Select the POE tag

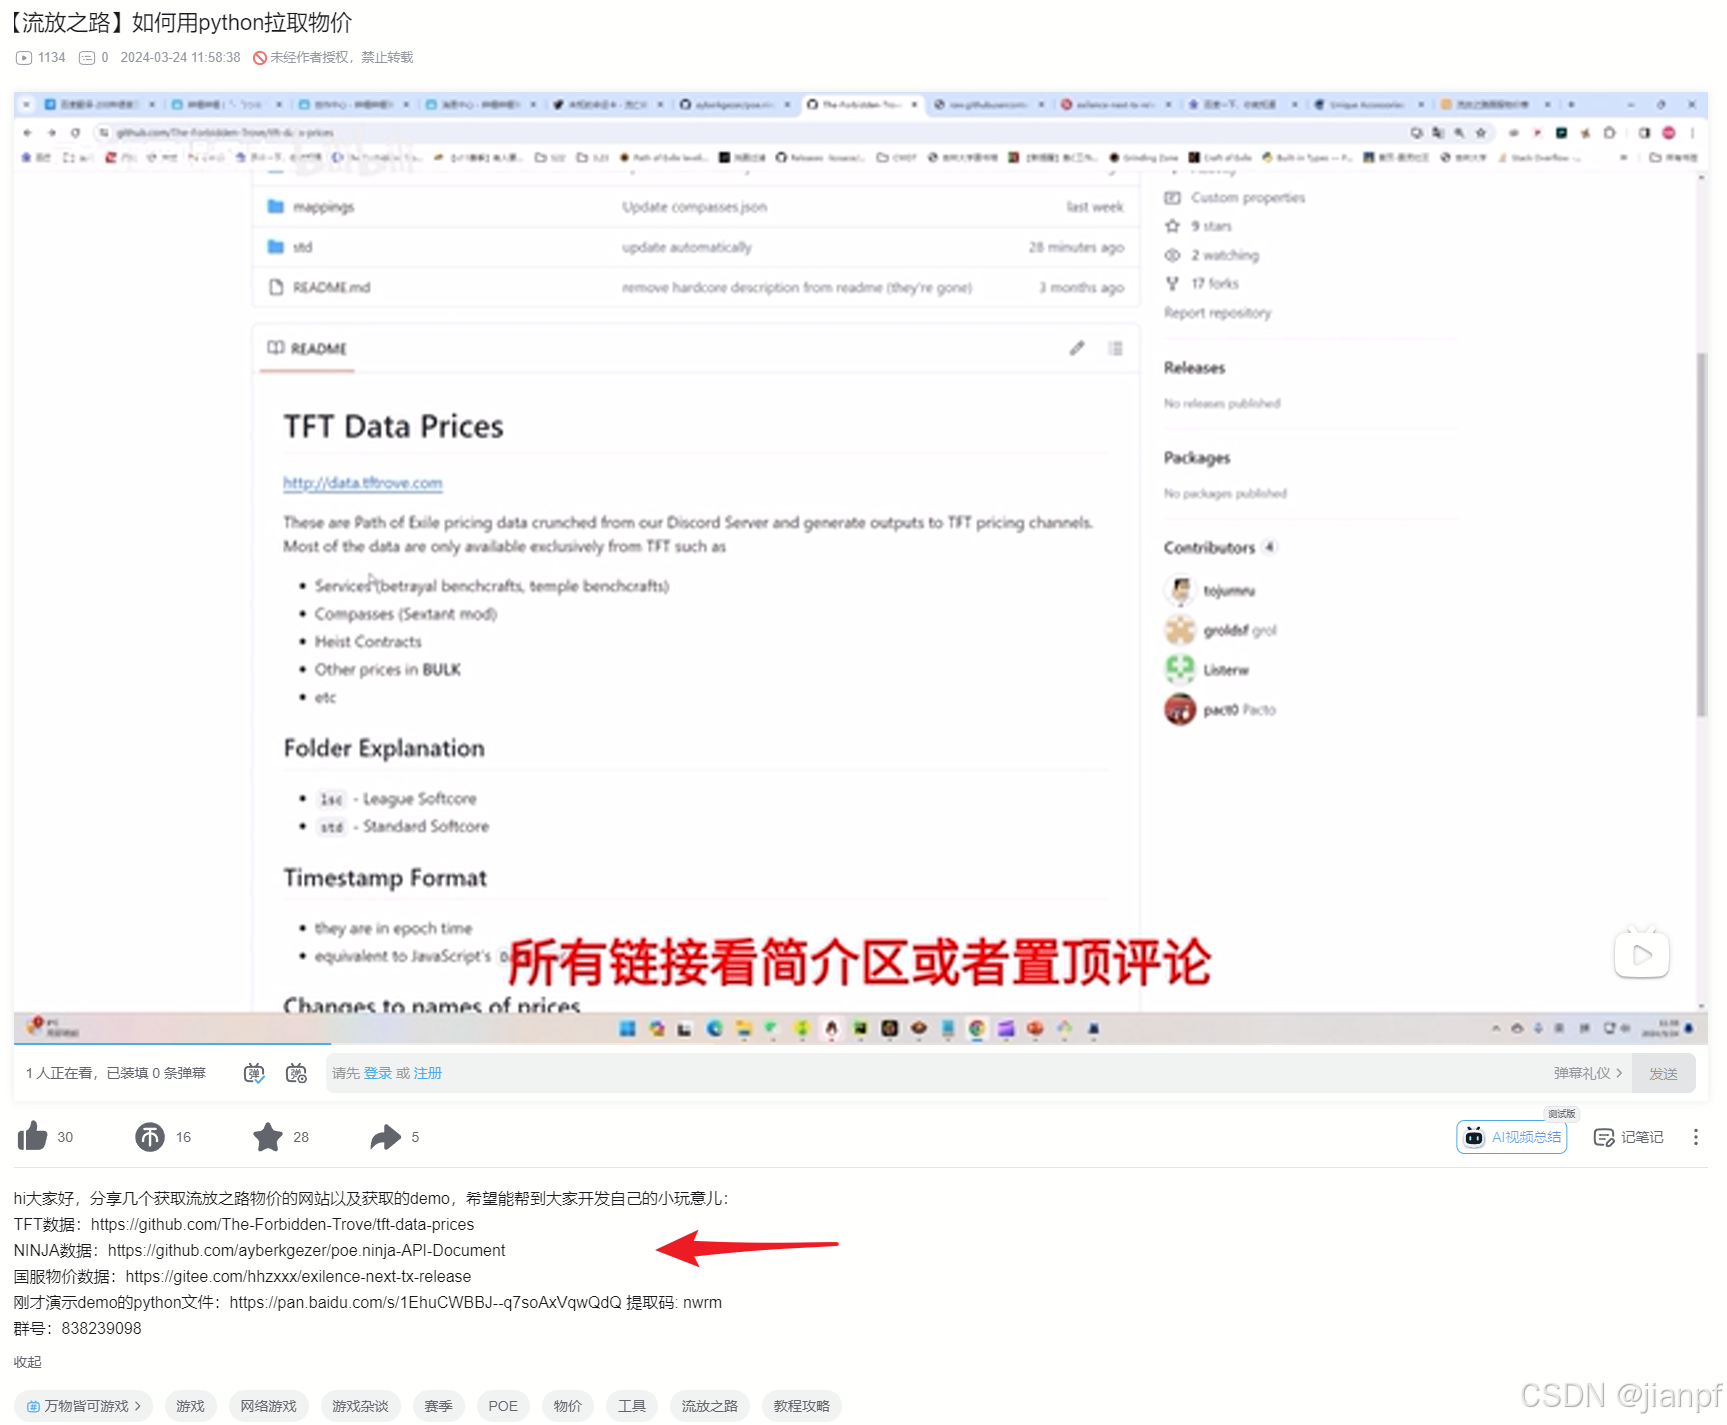503,1406
